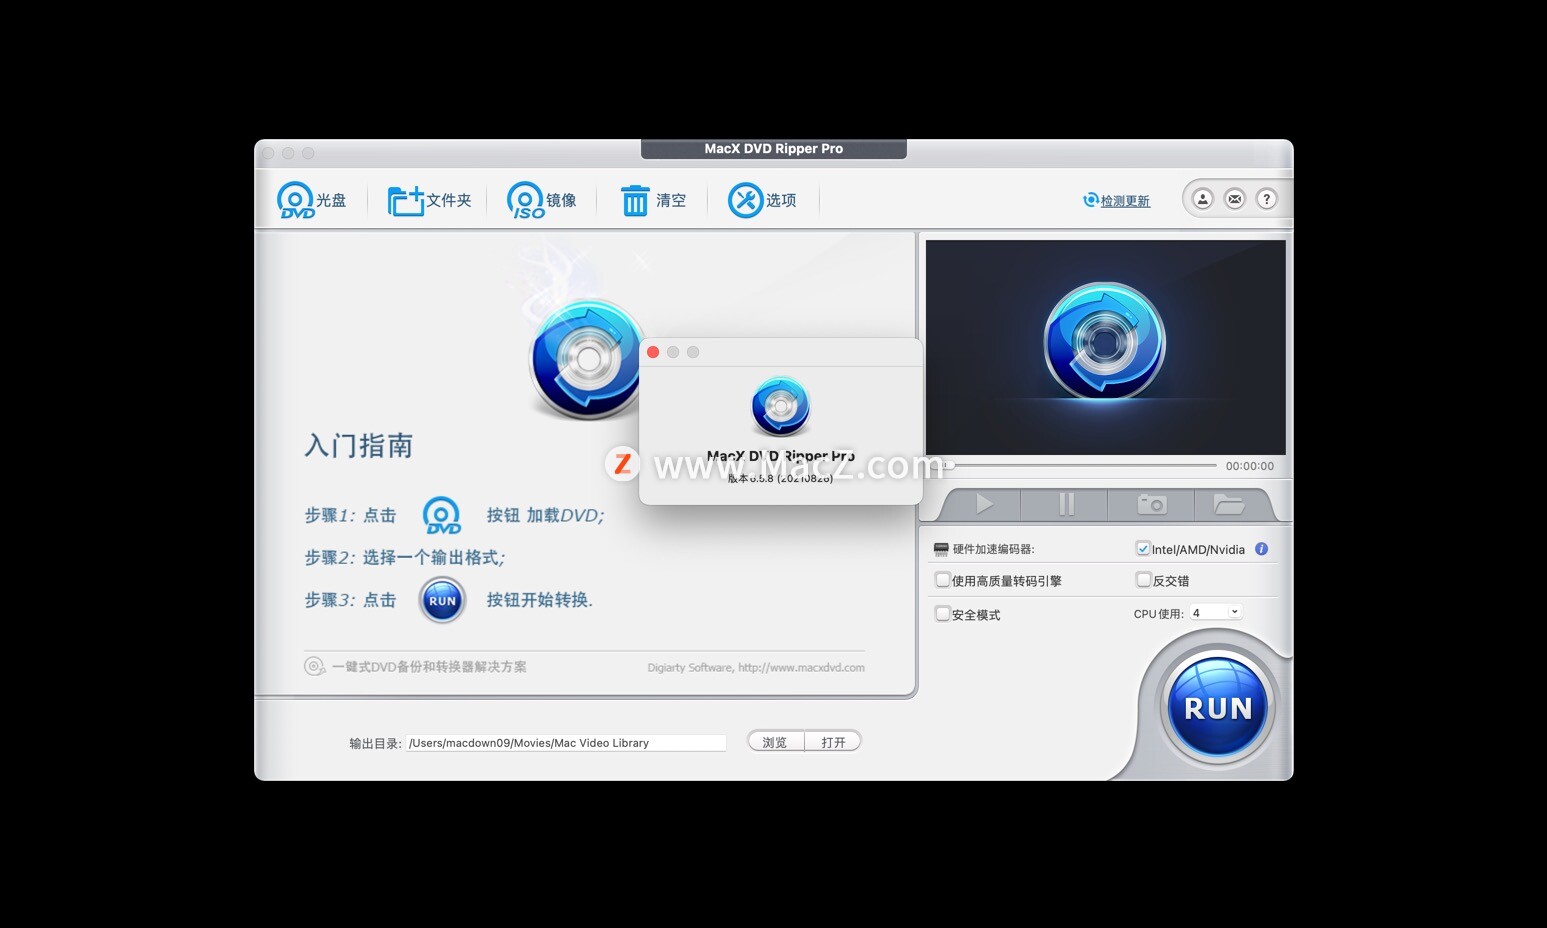Viewport: 1547px width, 928px height.
Task: Click the 硬件加速编码器 label
Action: click(993, 549)
